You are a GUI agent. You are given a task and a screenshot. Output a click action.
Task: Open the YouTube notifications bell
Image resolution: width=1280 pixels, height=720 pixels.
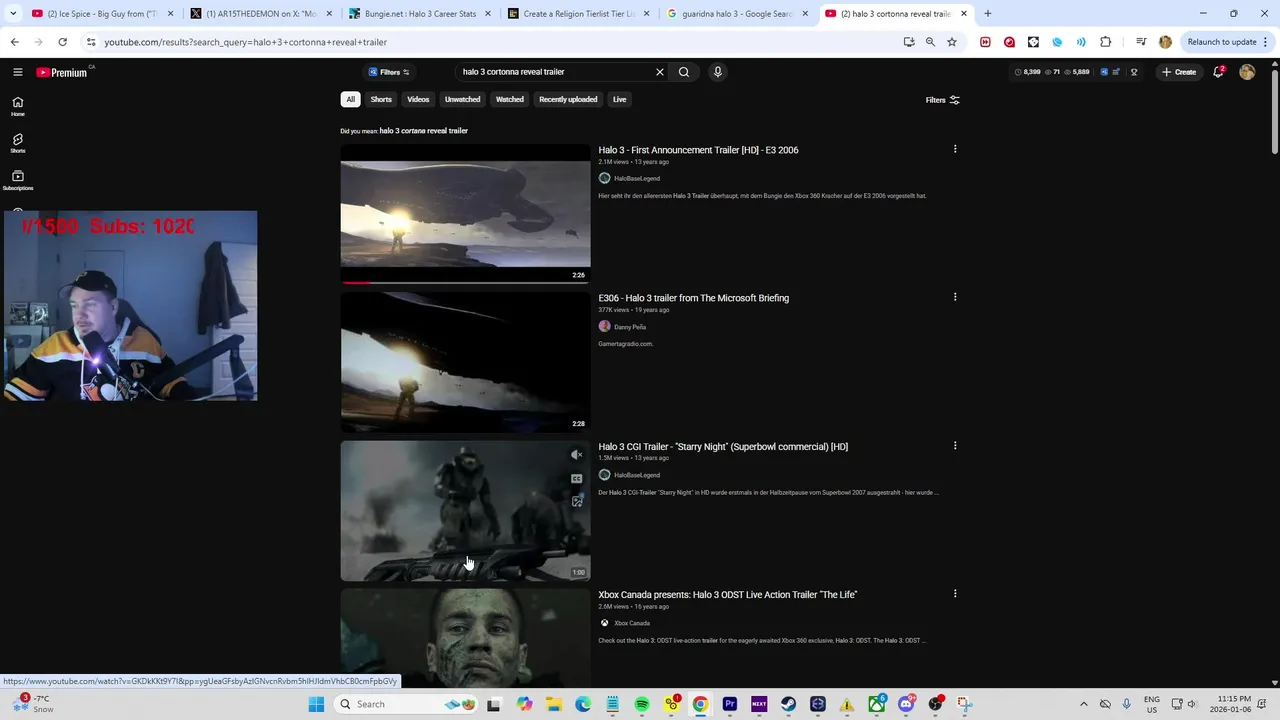1218,72
